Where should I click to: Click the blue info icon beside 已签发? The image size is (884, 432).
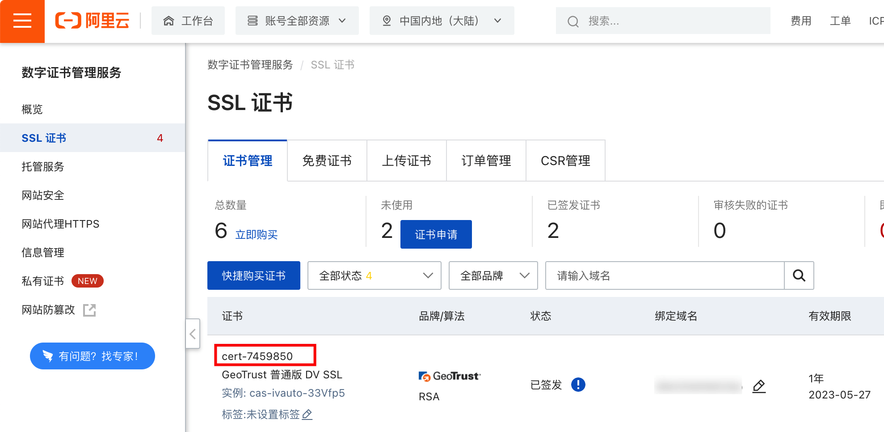pyautogui.click(x=578, y=385)
